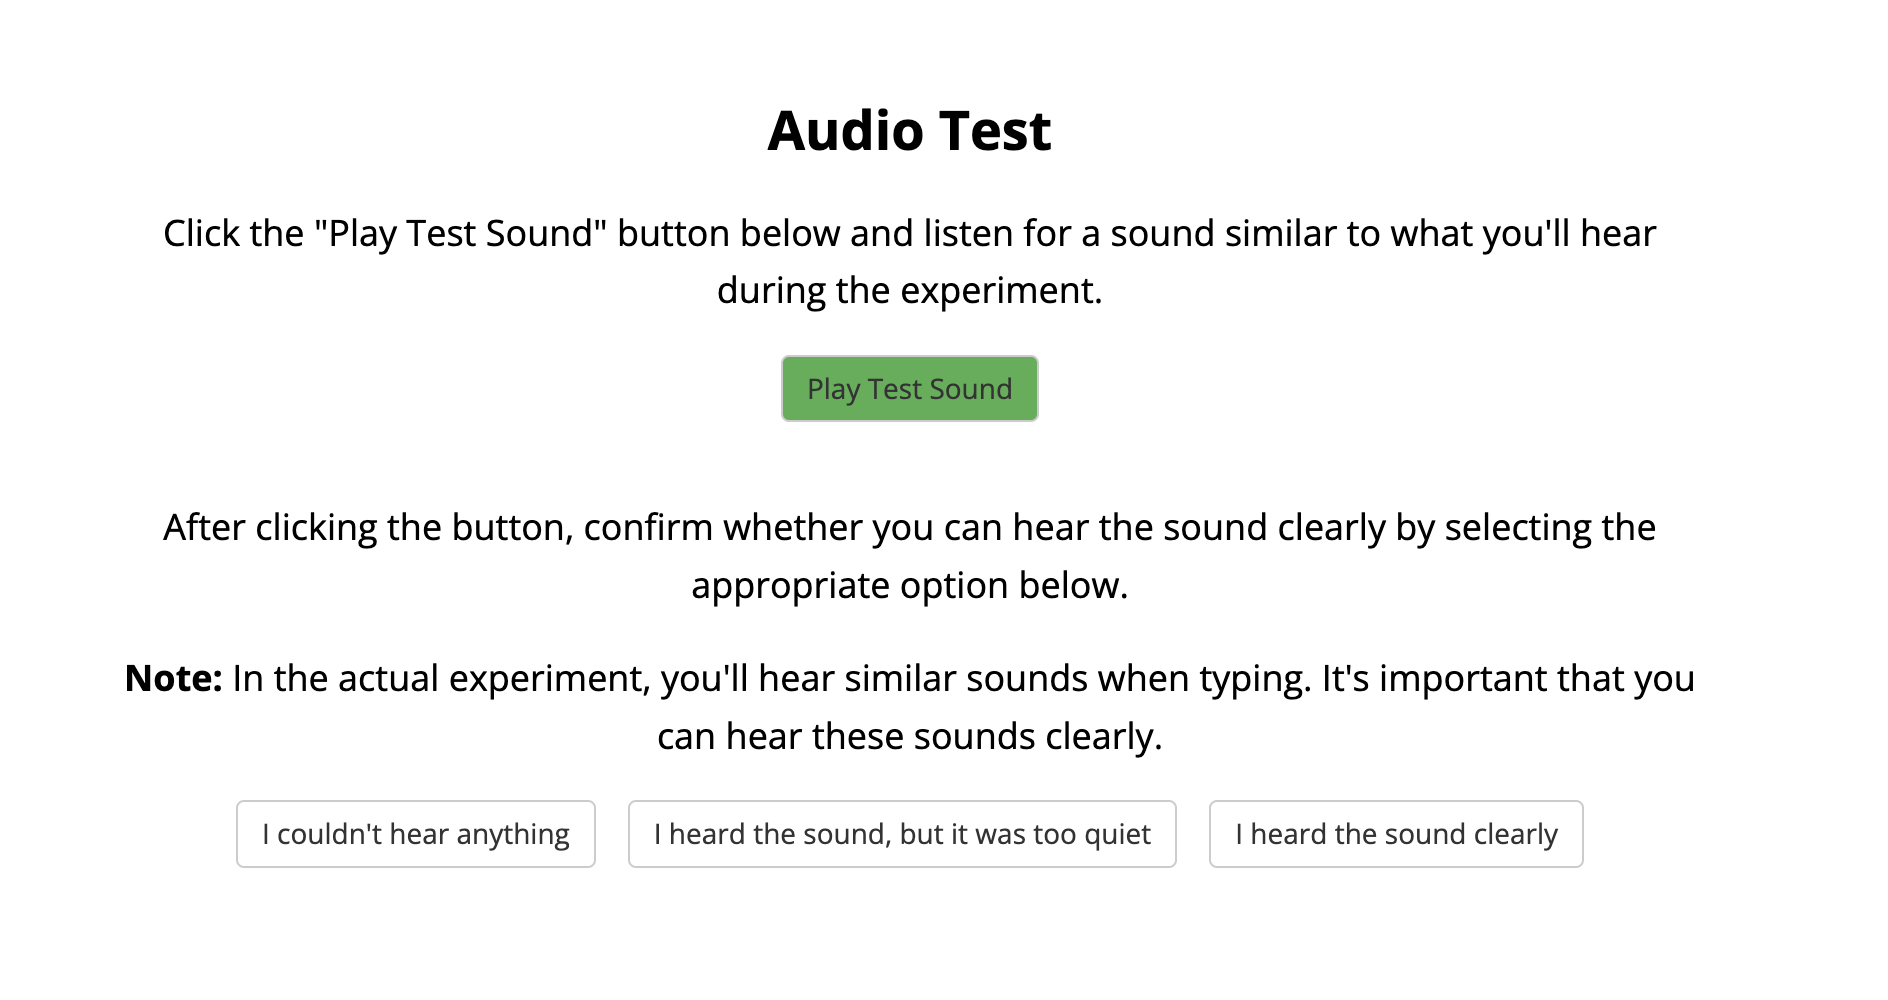The height and width of the screenshot is (1000, 1888).
Task: Select "I couldn't hear anything" option
Action: [416, 834]
